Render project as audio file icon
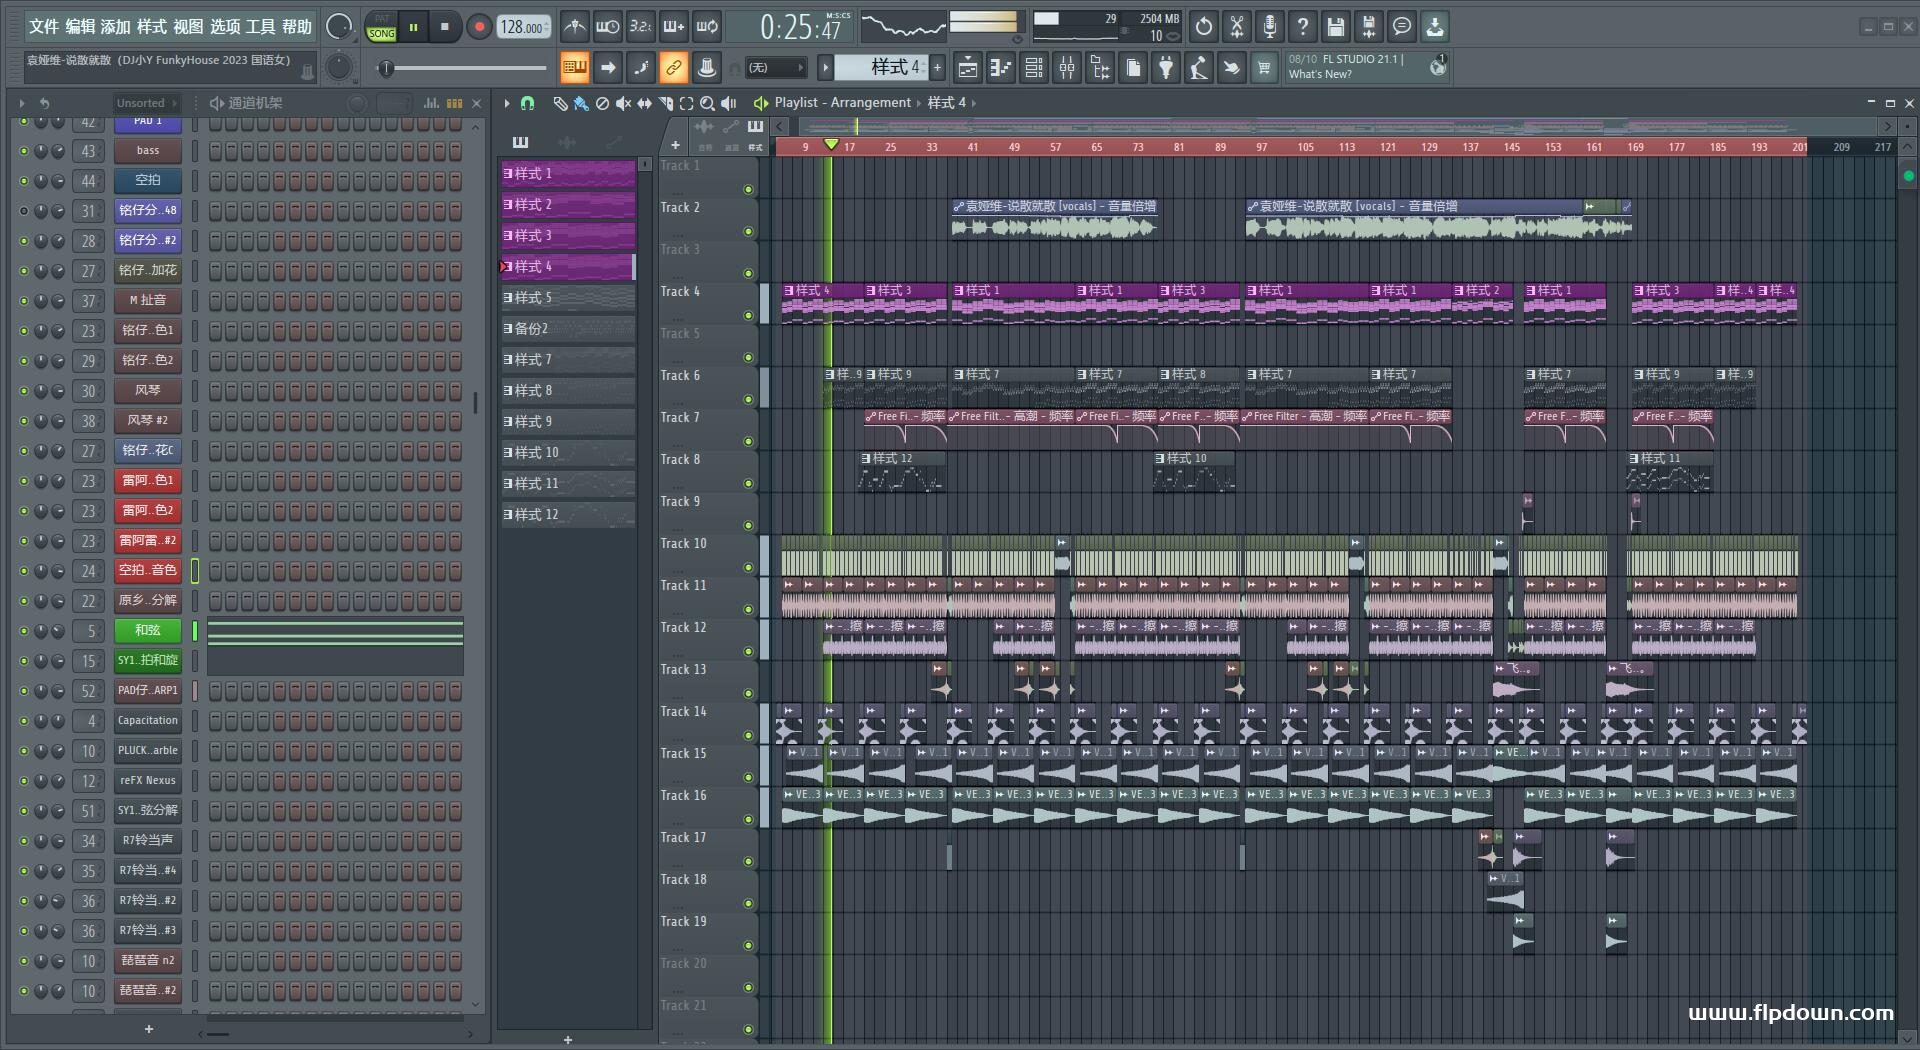The width and height of the screenshot is (1920, 1050). pyautogui.click(x=1369, y=27)
